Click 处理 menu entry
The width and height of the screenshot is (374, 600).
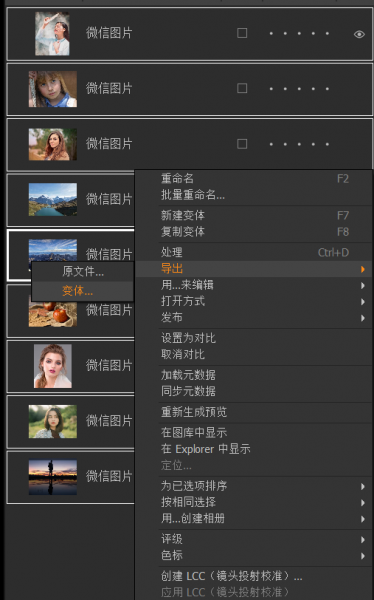pyautogui.click(x=171, y=252)
